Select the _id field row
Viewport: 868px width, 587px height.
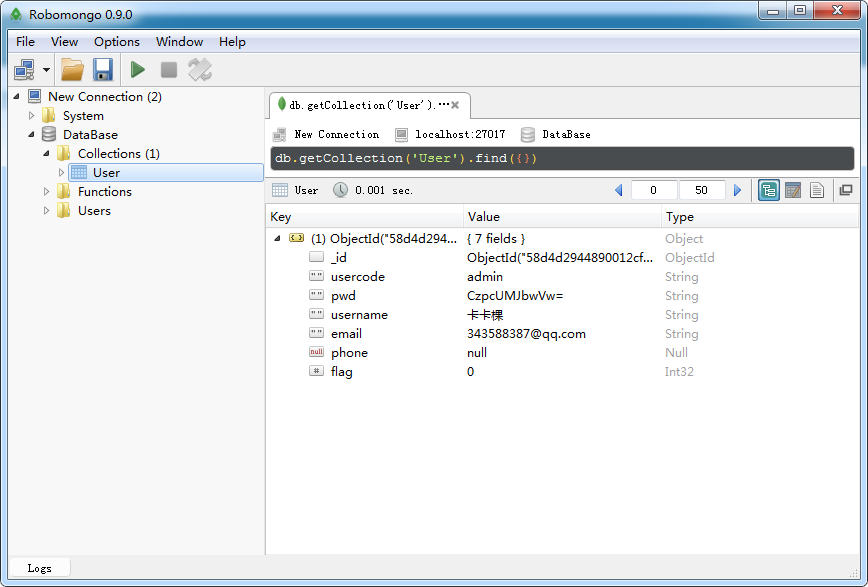(x=562, y=258)
